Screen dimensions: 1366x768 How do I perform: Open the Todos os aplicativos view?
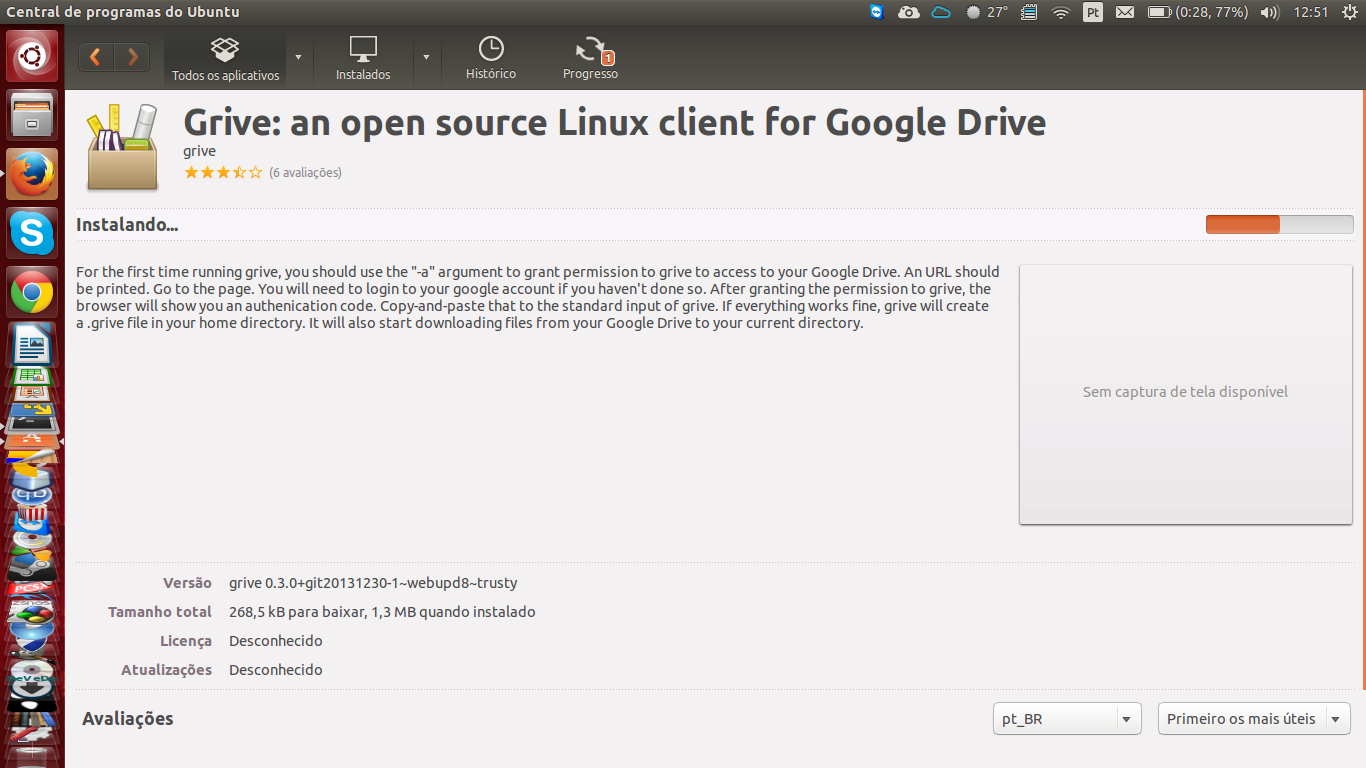click(x=225, y=58)
